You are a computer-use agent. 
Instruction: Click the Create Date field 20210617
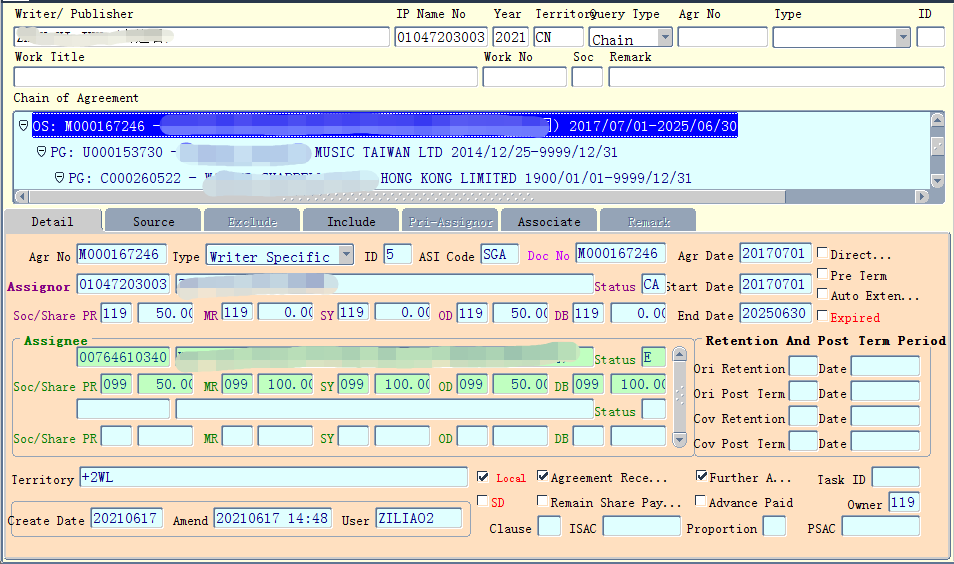tap(127, 518)
